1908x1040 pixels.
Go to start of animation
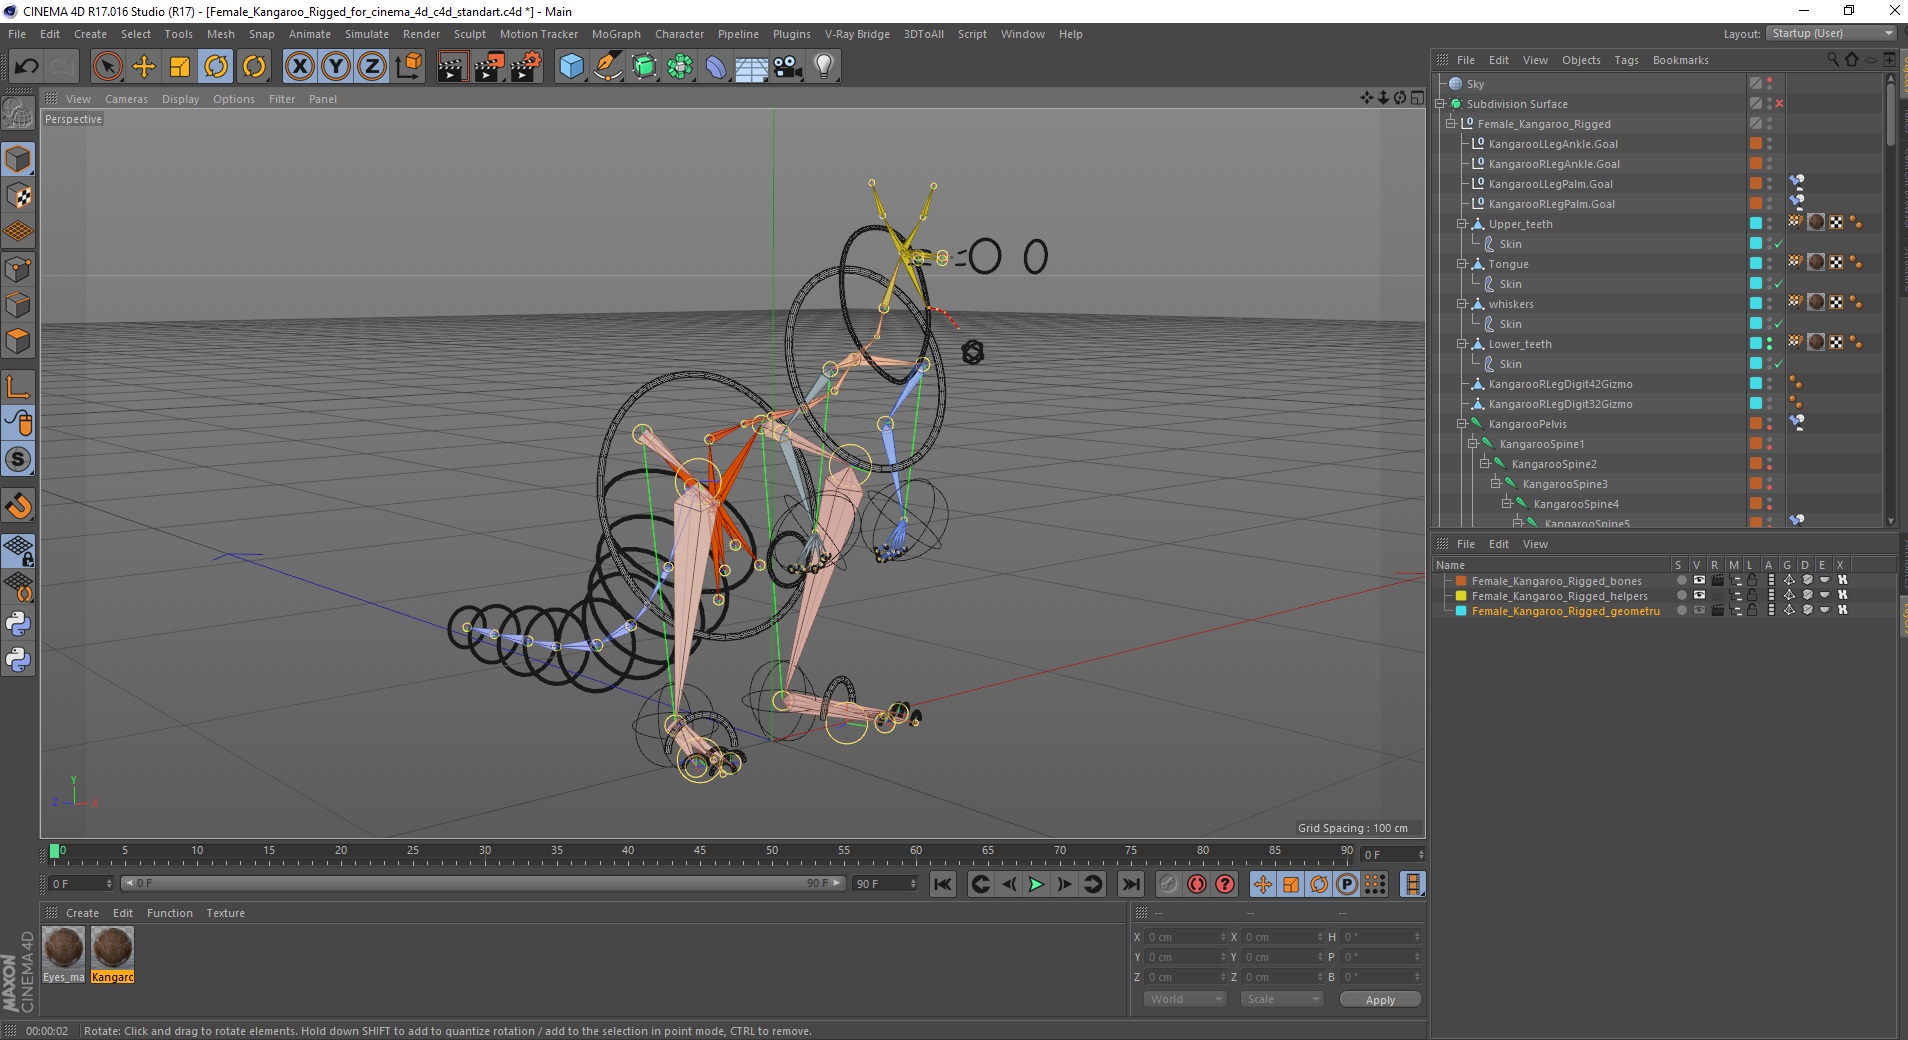(942, 884)
